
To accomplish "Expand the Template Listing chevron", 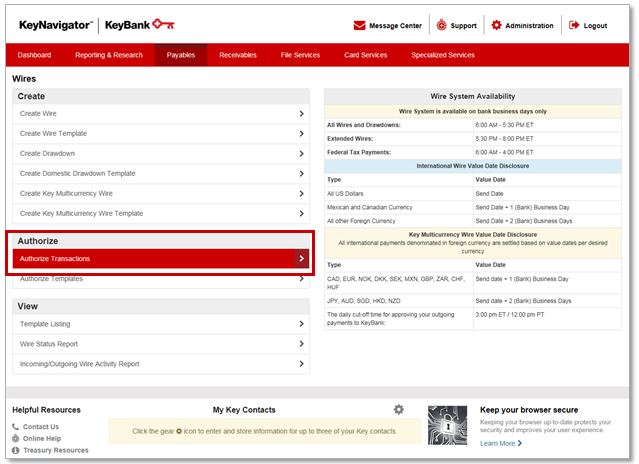I will pyautogui.click(x=301, y=324).
